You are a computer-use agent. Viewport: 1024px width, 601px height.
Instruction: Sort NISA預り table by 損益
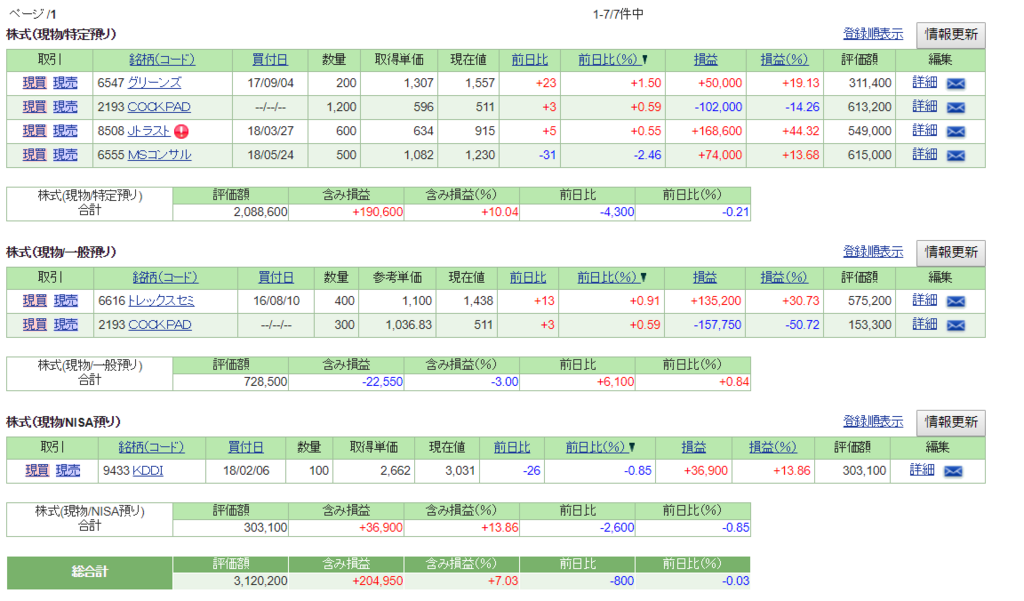coord(694,447)
